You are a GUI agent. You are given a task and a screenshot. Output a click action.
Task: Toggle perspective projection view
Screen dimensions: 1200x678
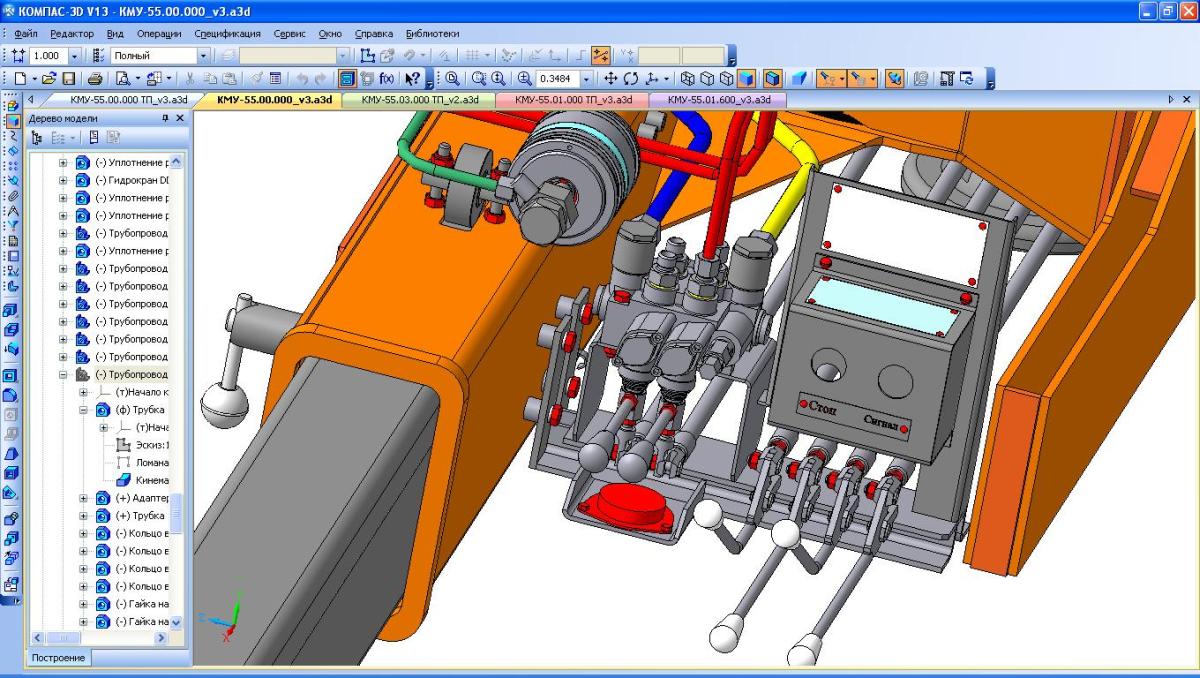(x=800, y=78)
